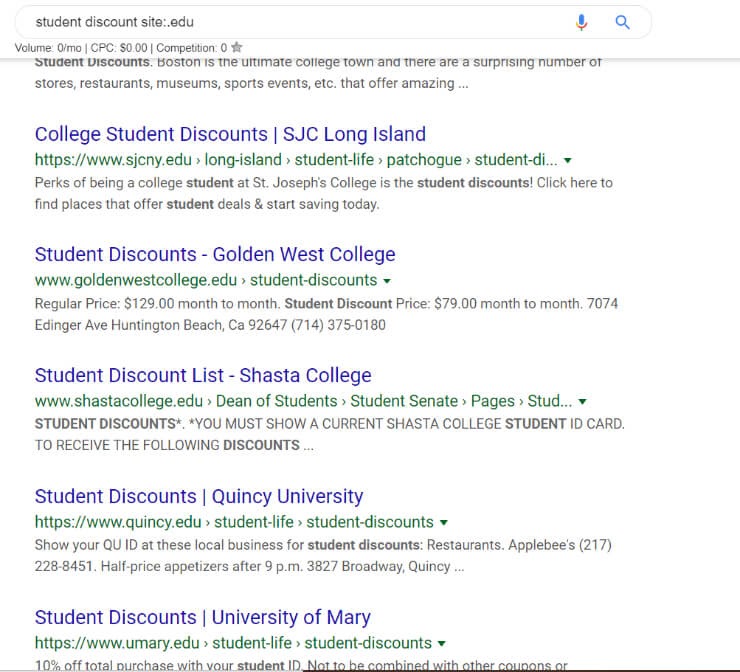Screen dimensions: 740x672
Task: Open Student Discounts University of Mary result
Action: [x=202, y=617]
